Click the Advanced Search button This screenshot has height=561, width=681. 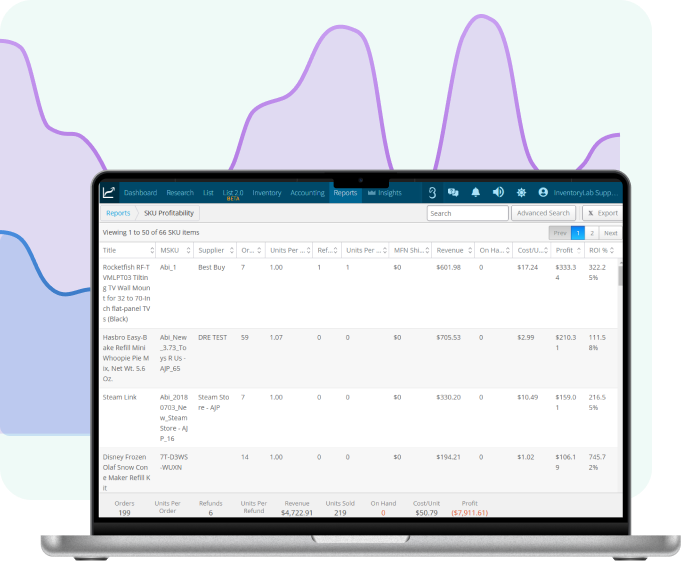[543, 213]
